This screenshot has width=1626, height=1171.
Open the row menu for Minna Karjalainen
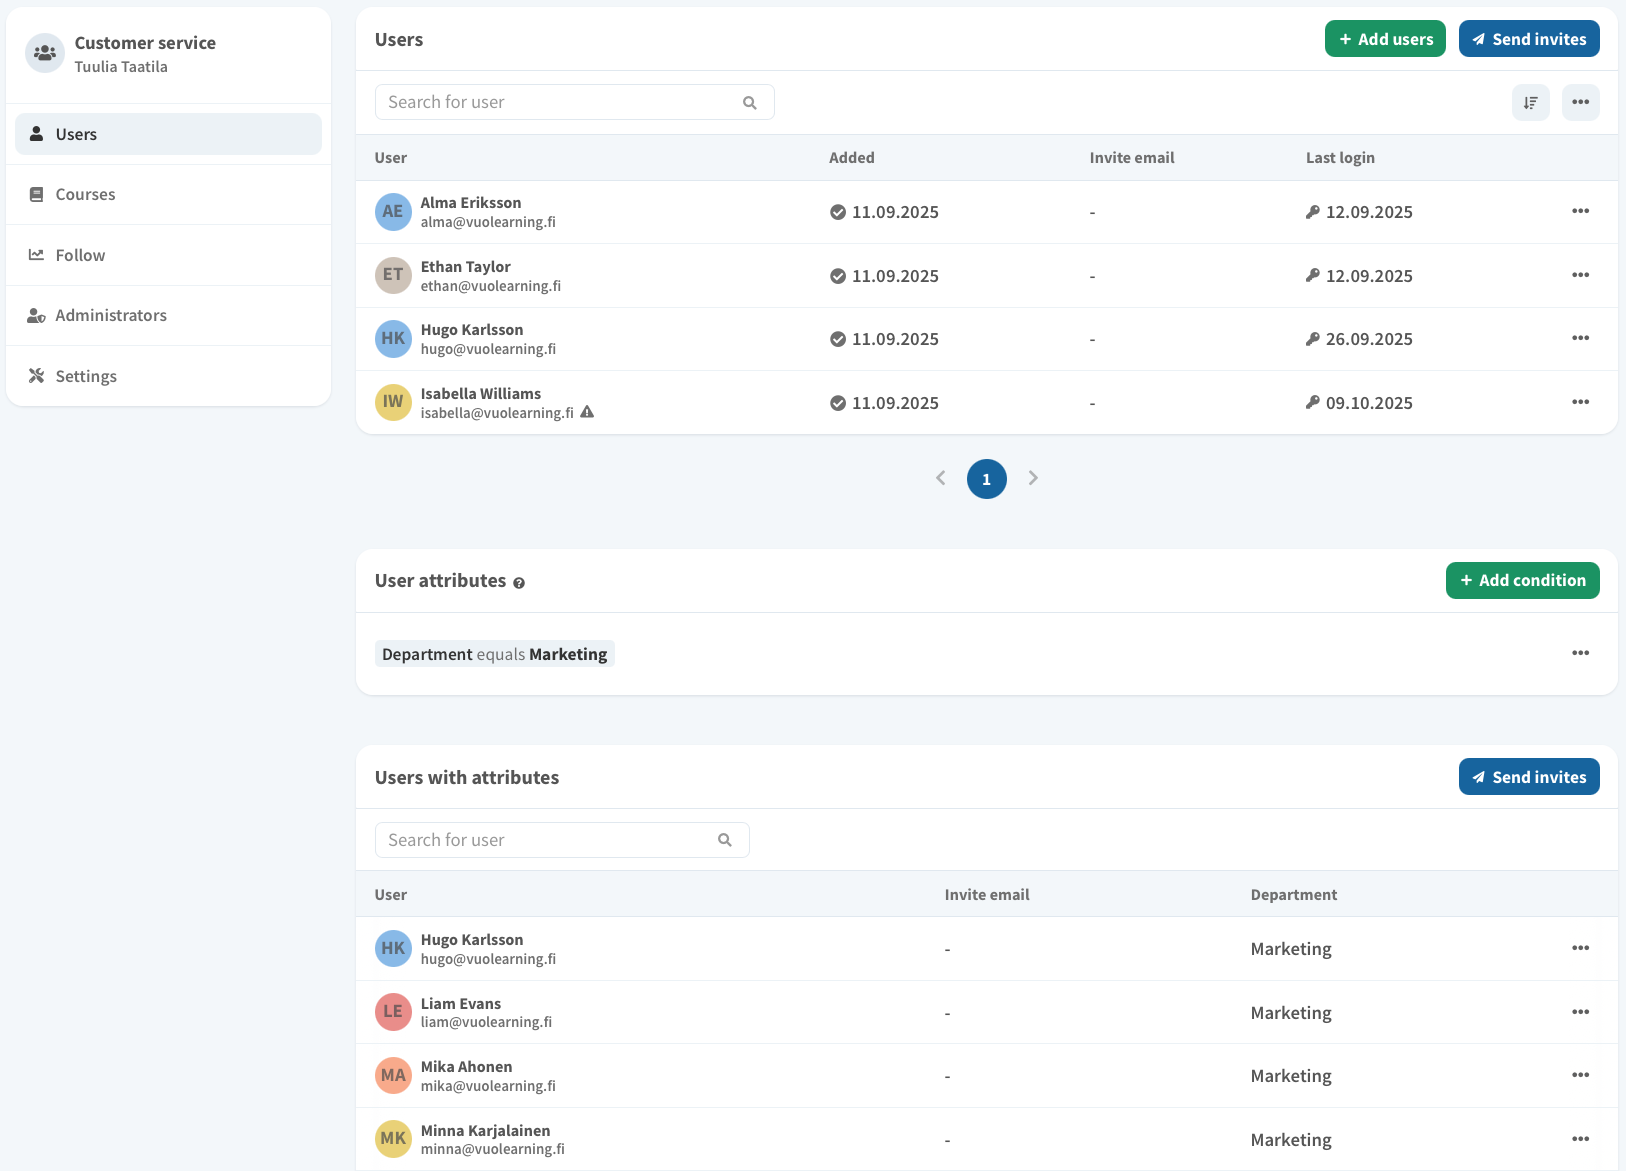[x=1580, y=1139]
